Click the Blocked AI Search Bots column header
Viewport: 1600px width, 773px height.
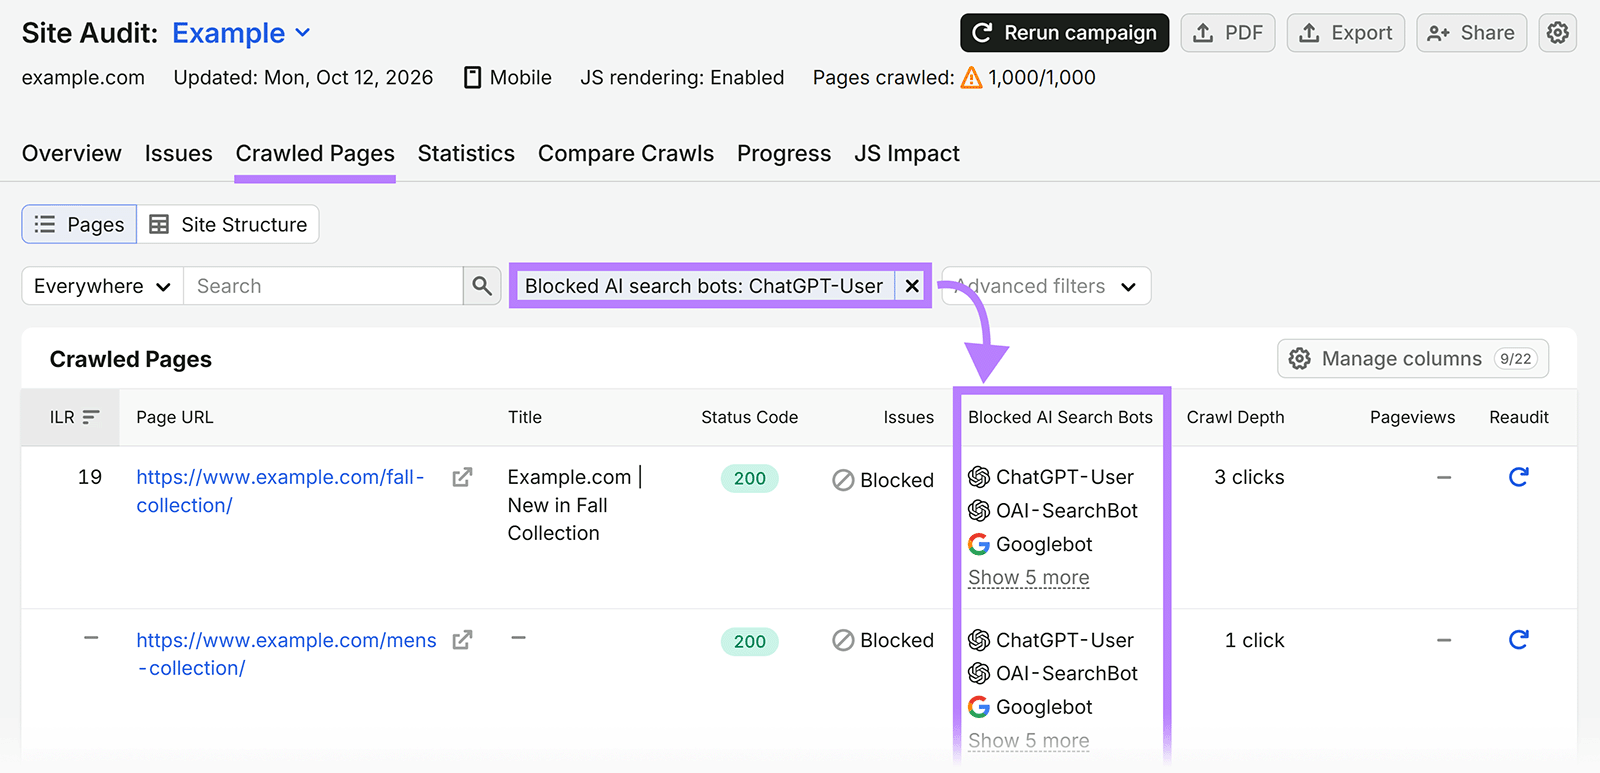1060,417
